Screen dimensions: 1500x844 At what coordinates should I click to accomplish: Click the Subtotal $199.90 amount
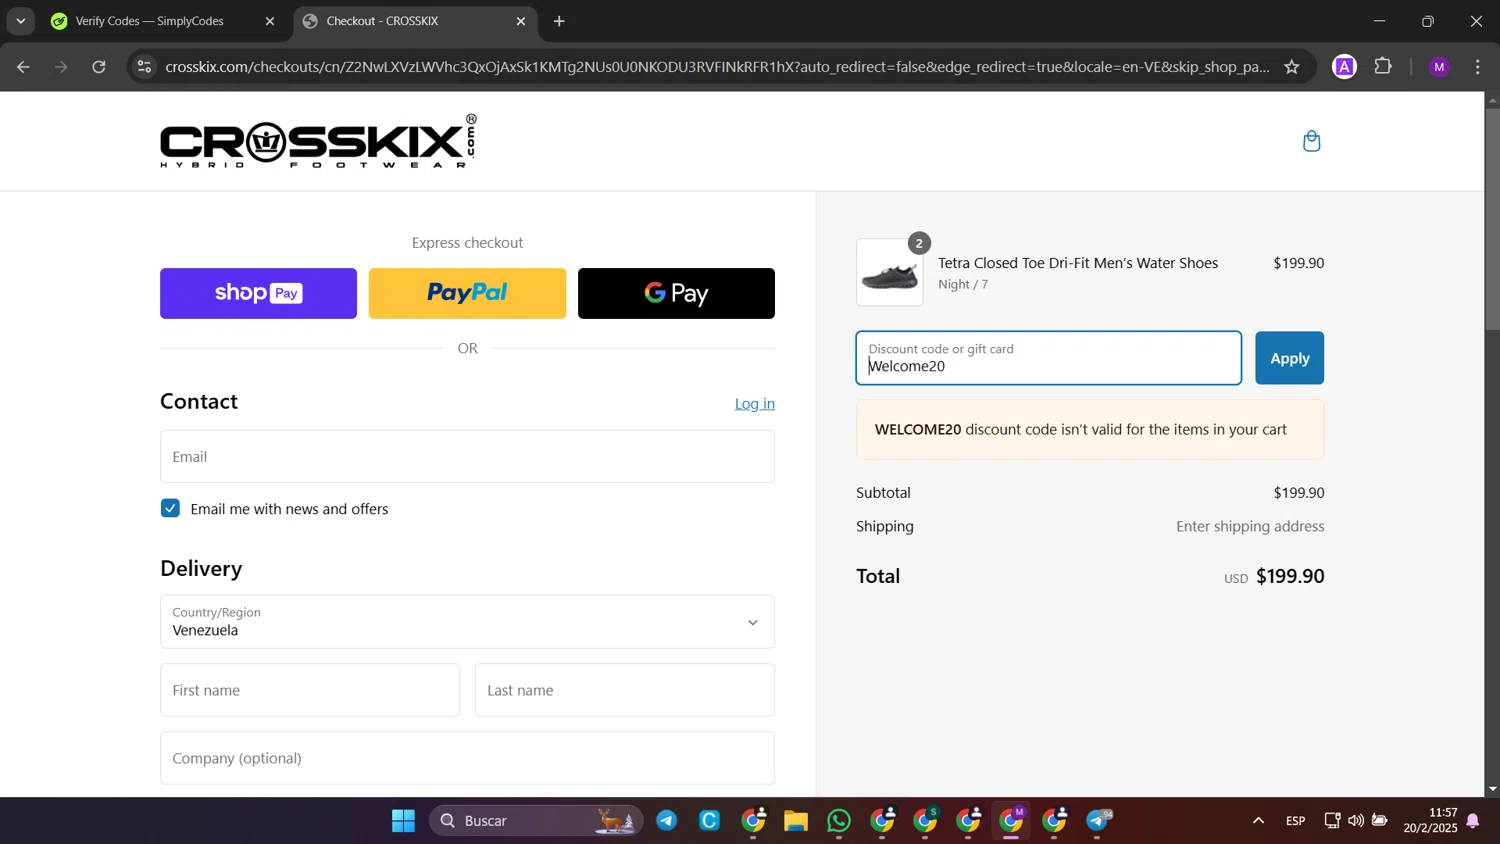click(x=1299, y=493)
